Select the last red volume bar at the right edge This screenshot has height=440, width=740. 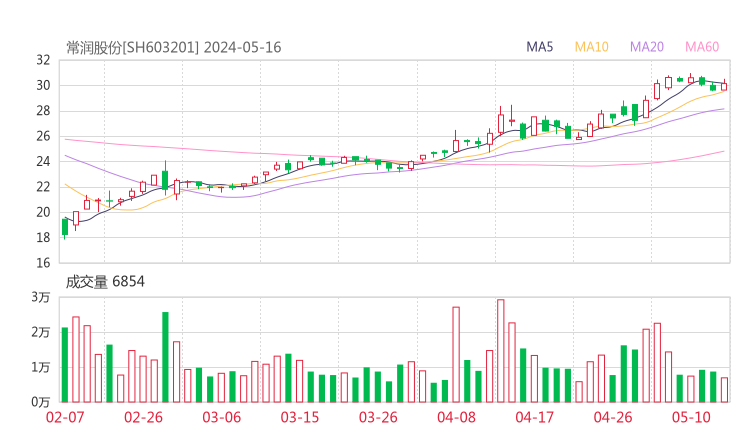724,390
